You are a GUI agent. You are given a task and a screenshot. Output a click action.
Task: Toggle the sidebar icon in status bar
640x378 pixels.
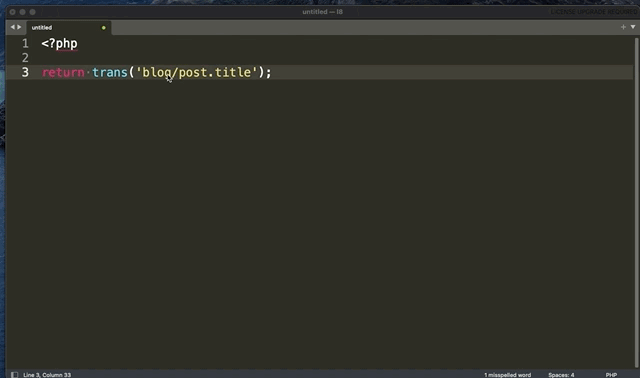14,374
